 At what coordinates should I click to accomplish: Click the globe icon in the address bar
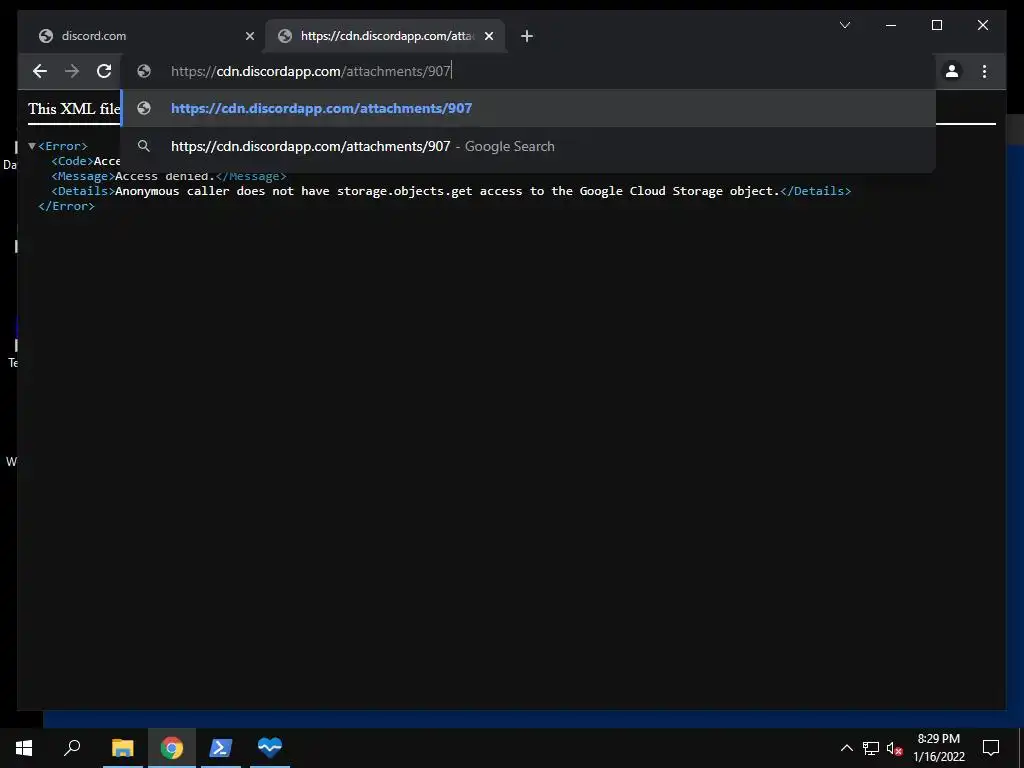pos(144,71)
